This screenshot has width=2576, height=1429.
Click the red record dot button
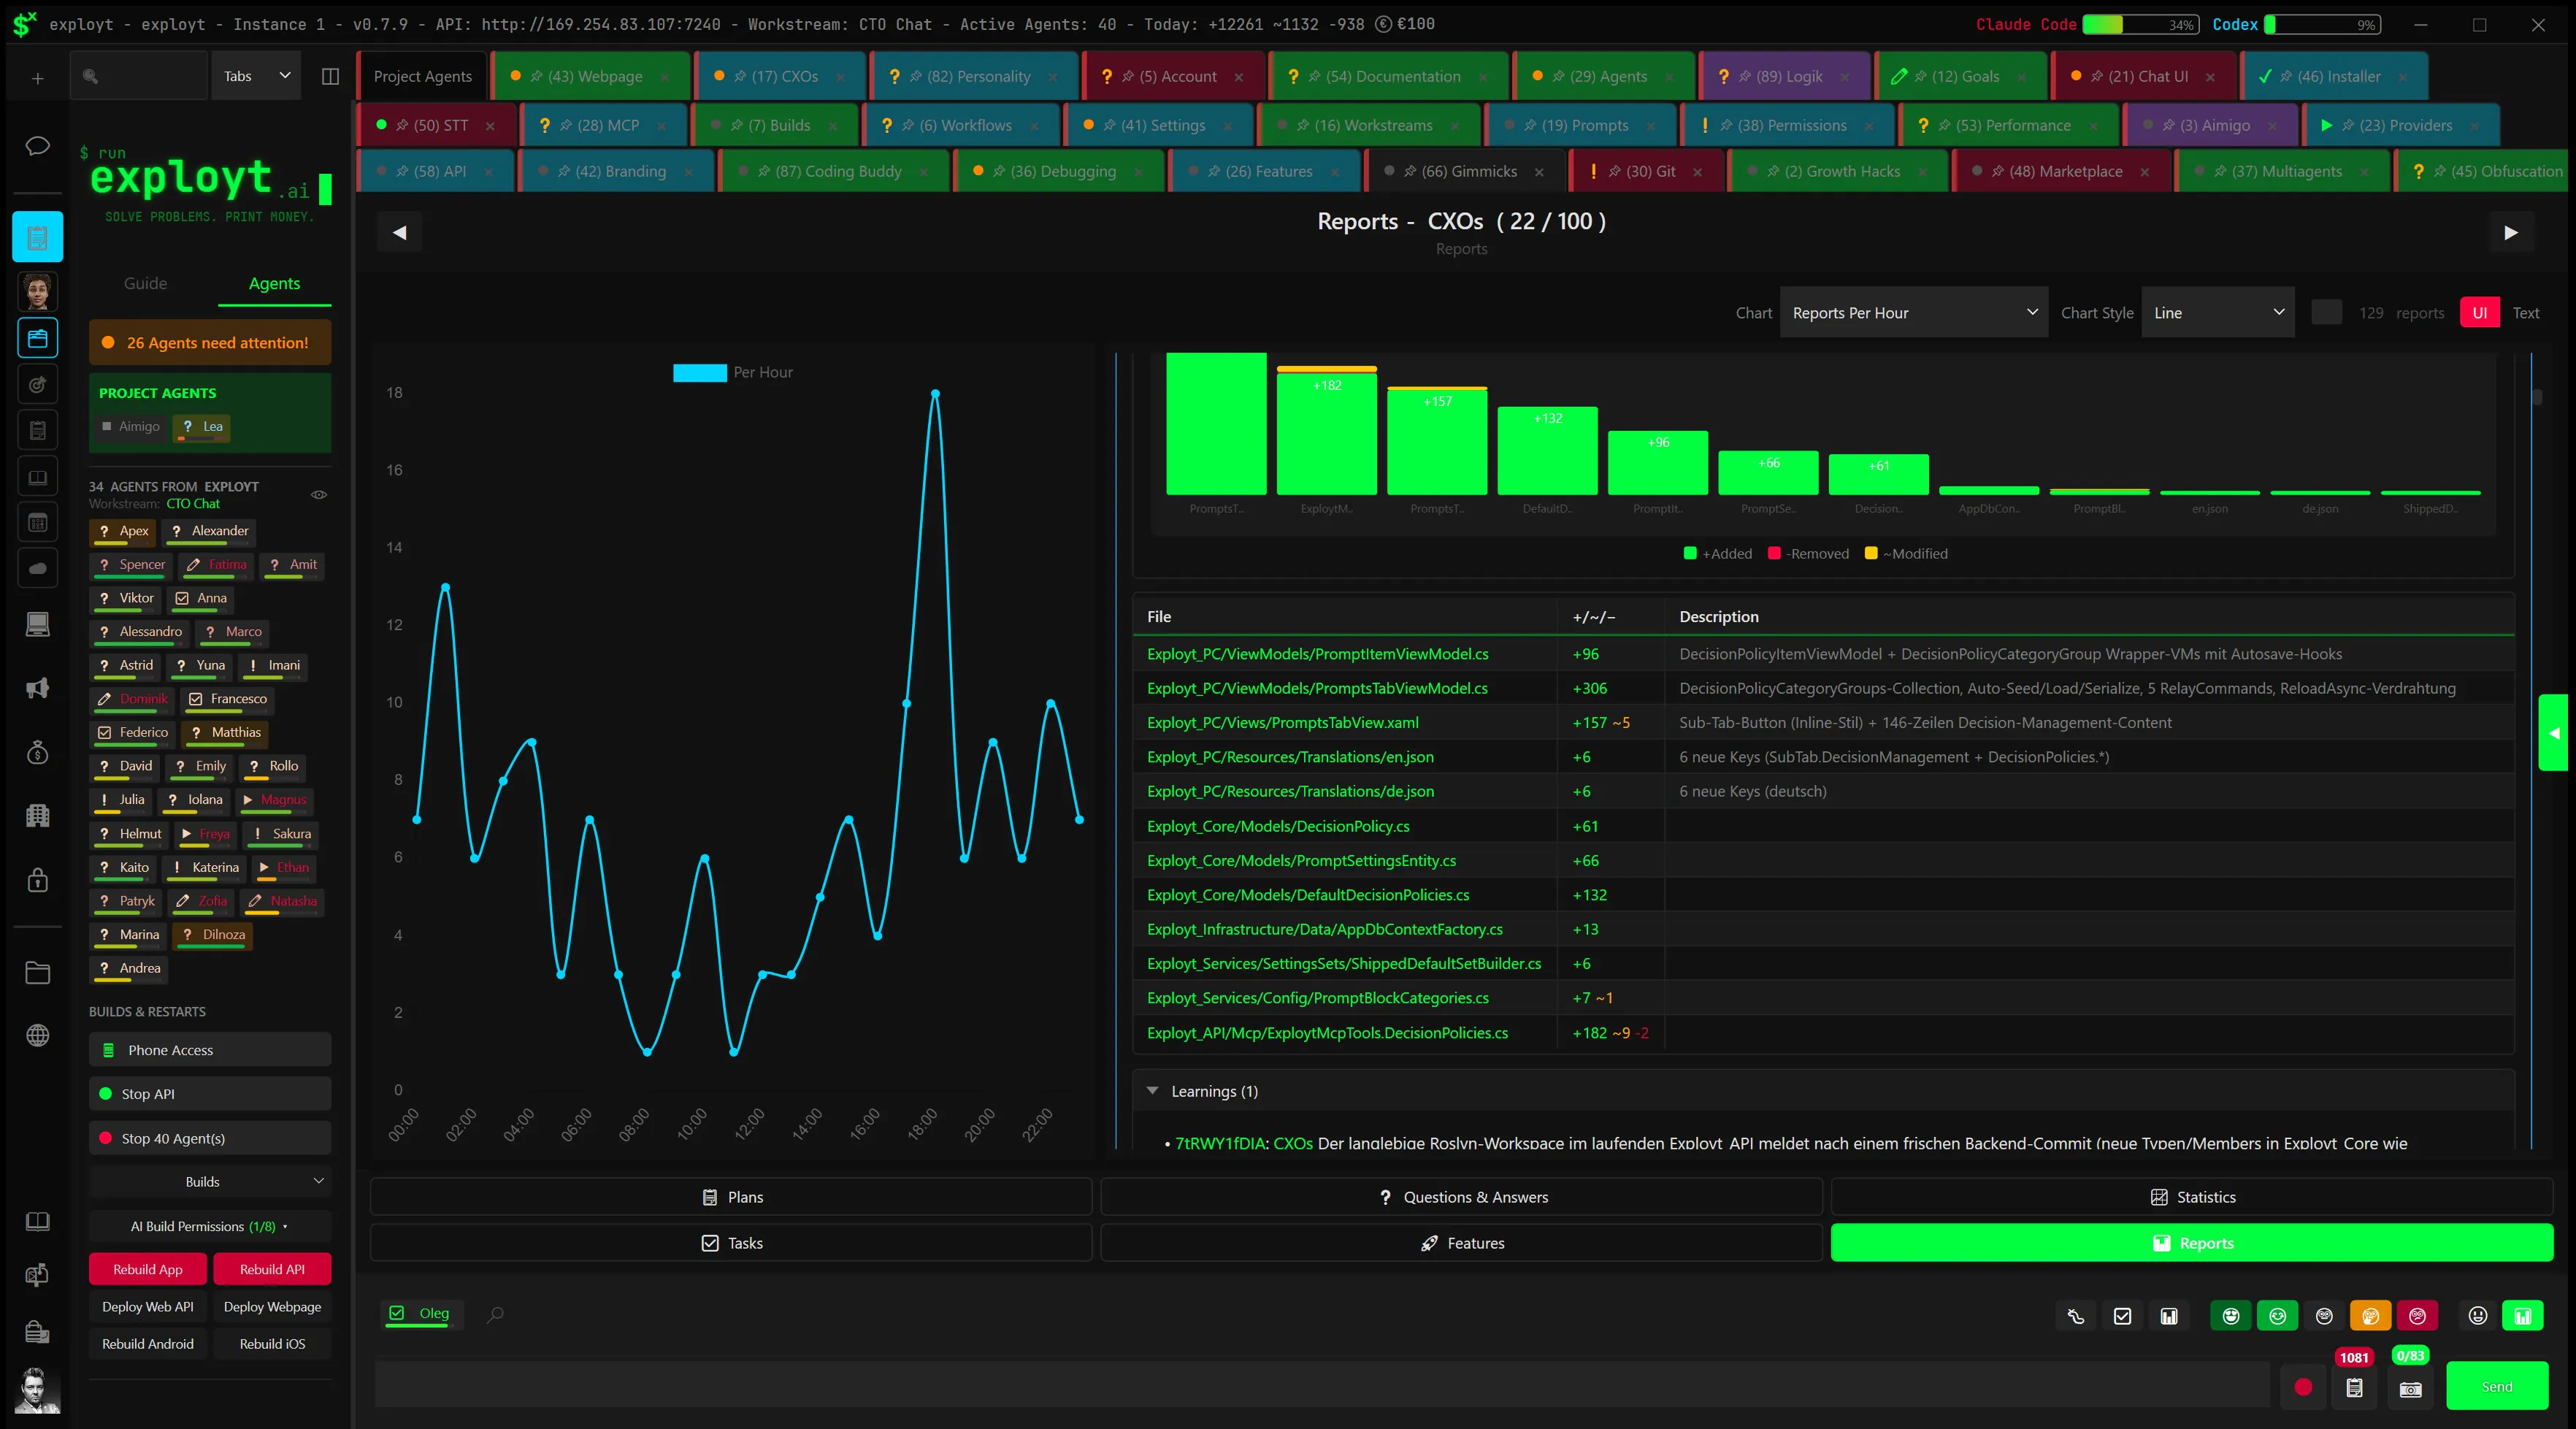tap(2303, 1387)
